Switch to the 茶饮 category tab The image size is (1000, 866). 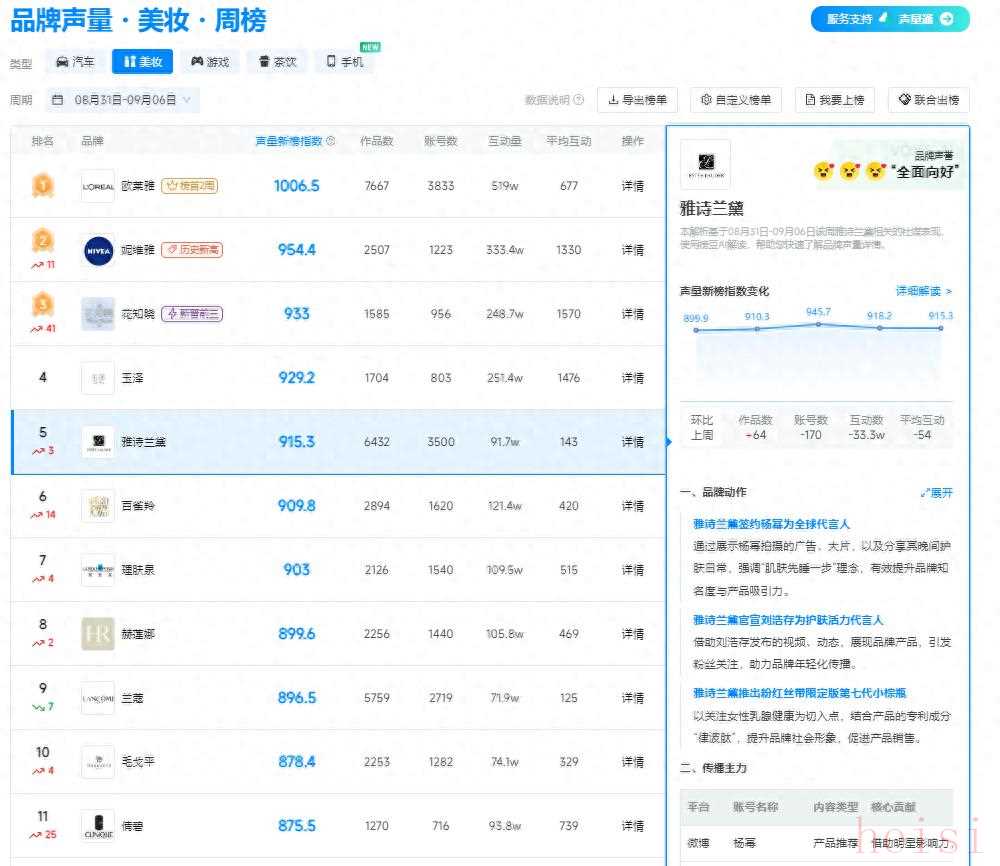click(x=277, y=62)
